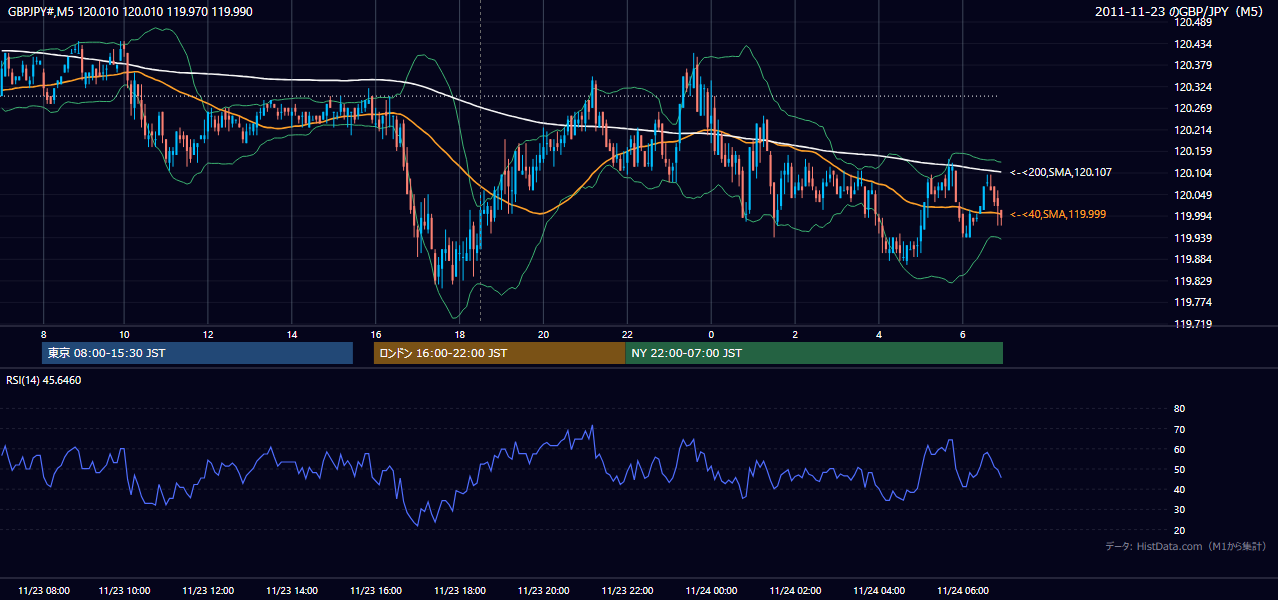Click the 11/23 14:00 bottom time label
Image resolution: width=1278 pixels, height=600 pixels.
[x=292, y=590]
